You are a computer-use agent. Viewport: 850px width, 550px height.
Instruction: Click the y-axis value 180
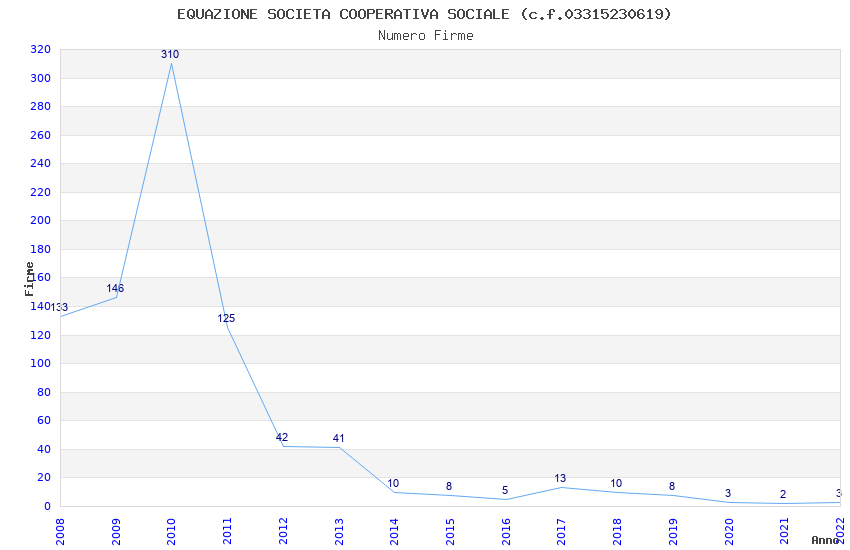tap(41, 249)
